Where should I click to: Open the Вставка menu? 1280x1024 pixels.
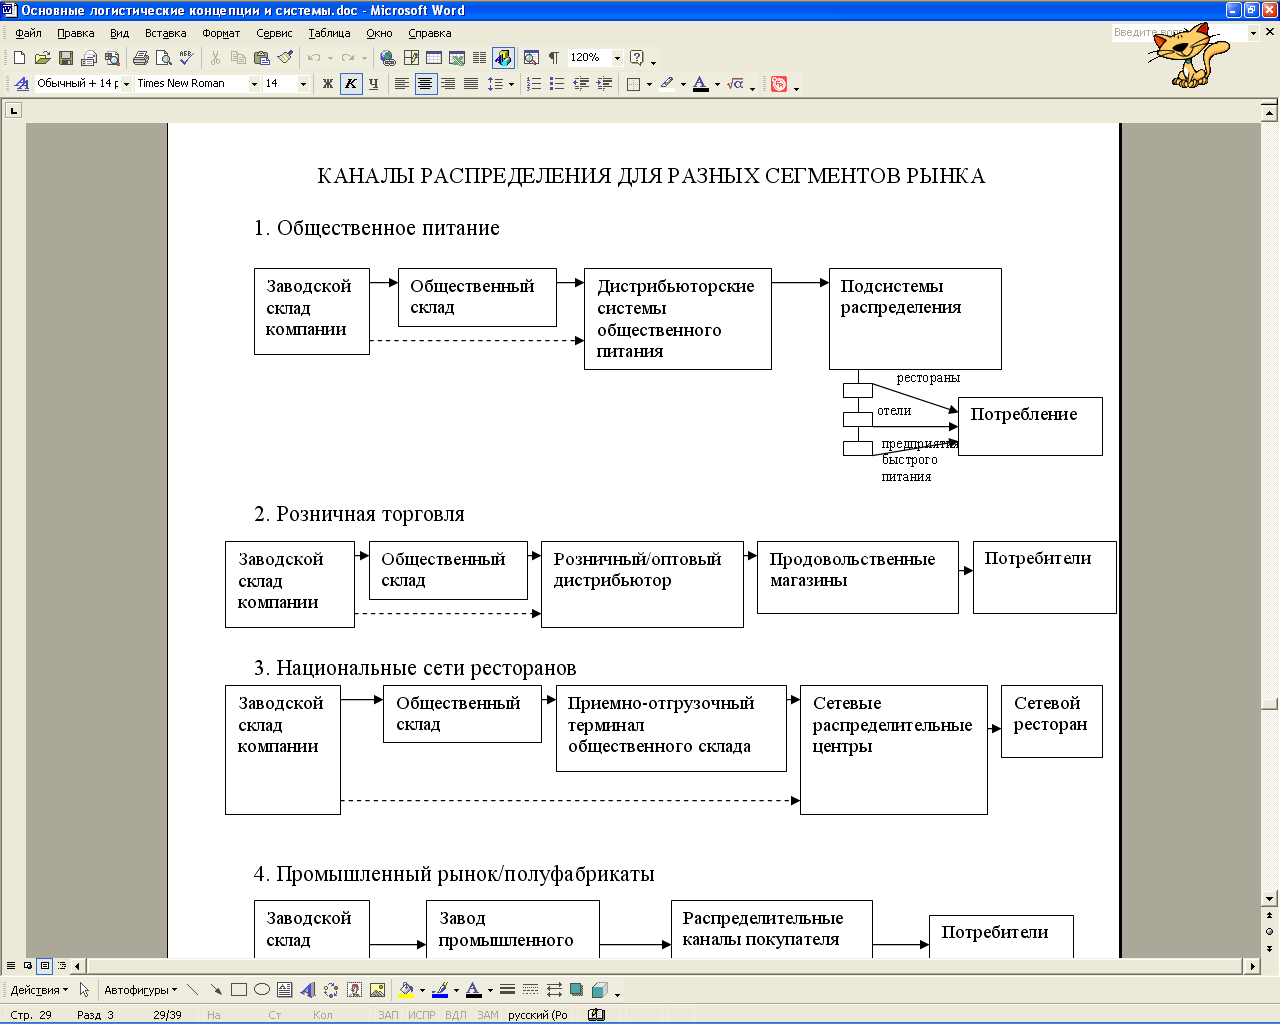pyautogui.click(x=165, y=33)
